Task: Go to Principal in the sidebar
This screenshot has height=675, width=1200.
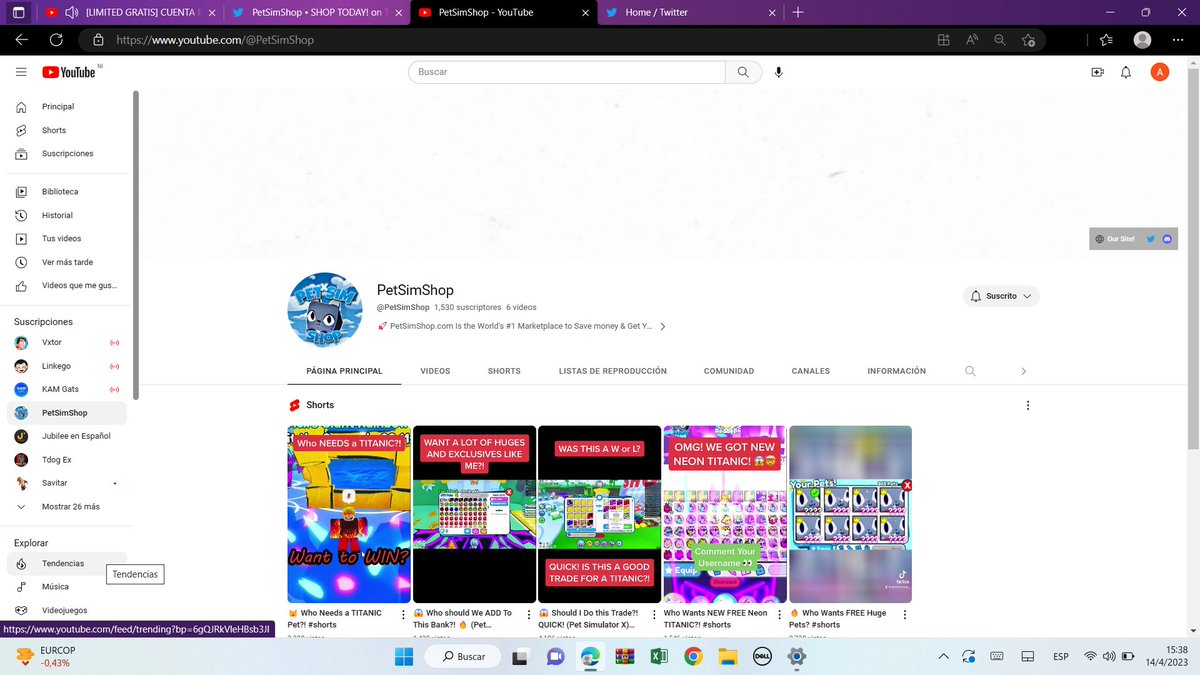Action: click(66, 107)
